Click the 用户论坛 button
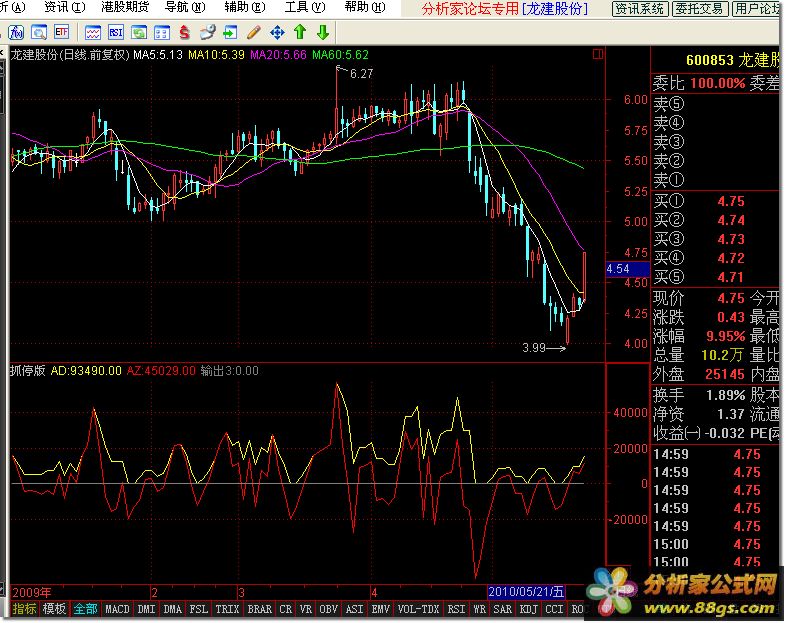This screenshot has height=623, width=786. [756, 9]
